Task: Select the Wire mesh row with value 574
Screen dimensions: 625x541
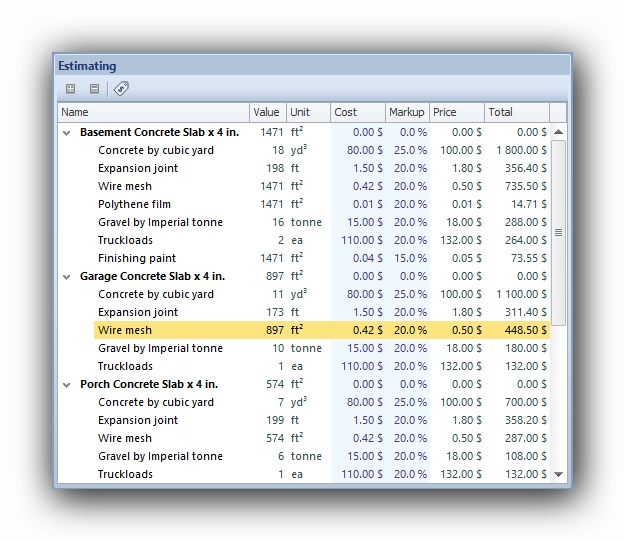Action: point(304,438)
